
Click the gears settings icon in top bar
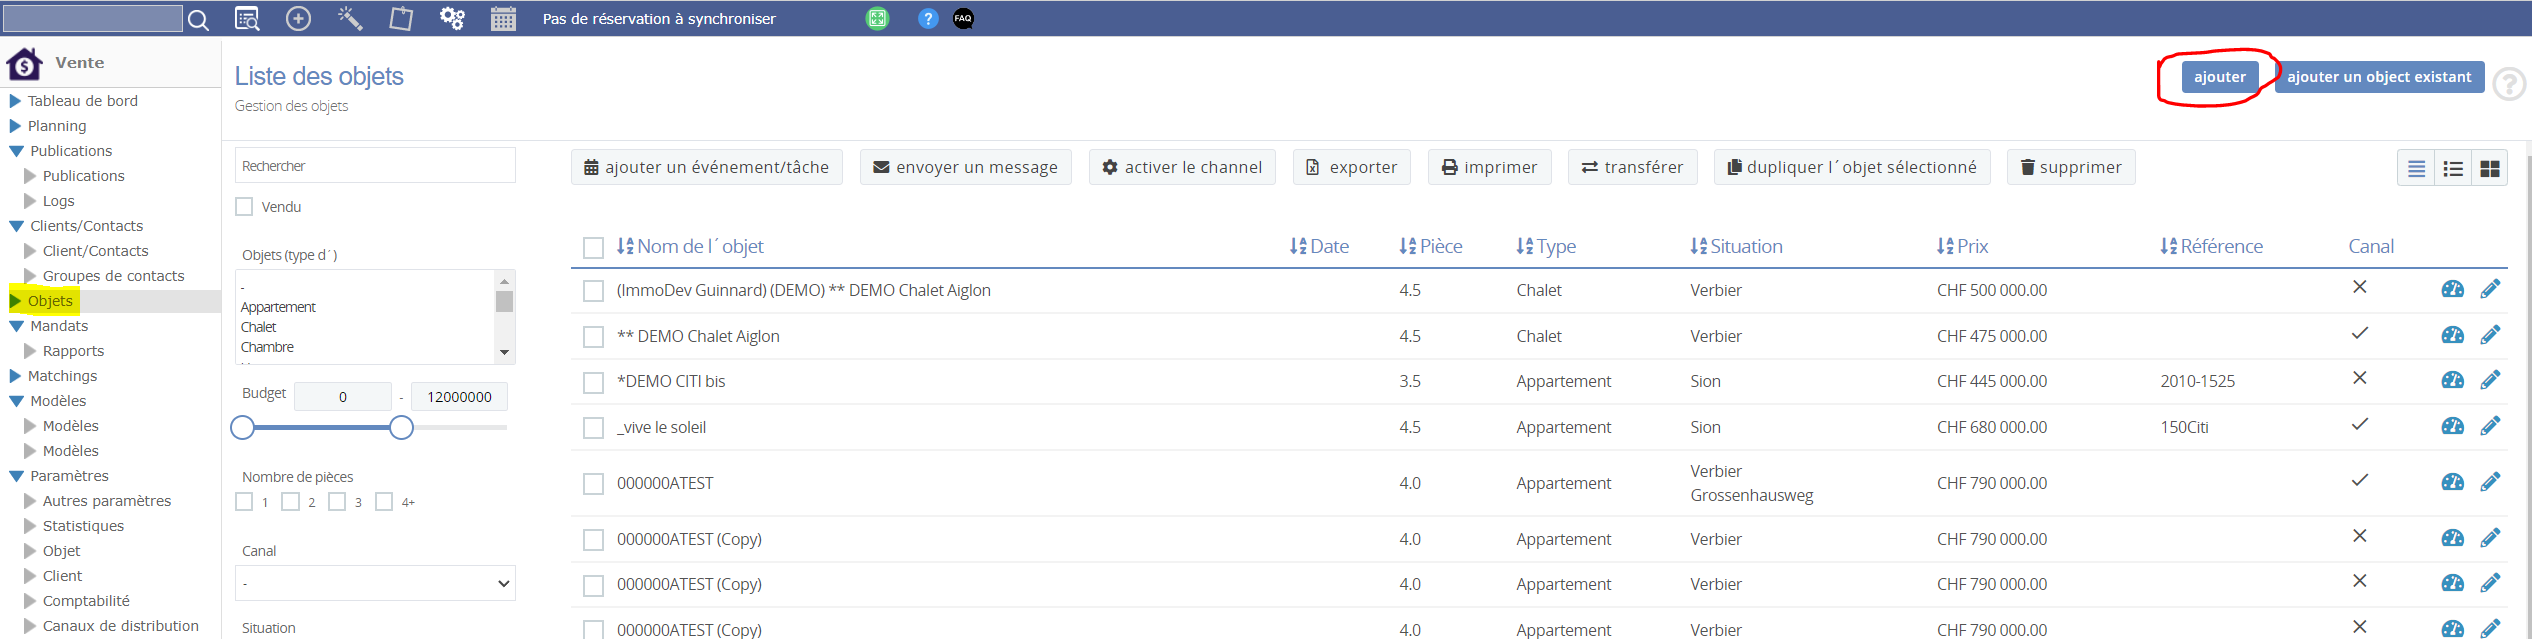(452, 18)
